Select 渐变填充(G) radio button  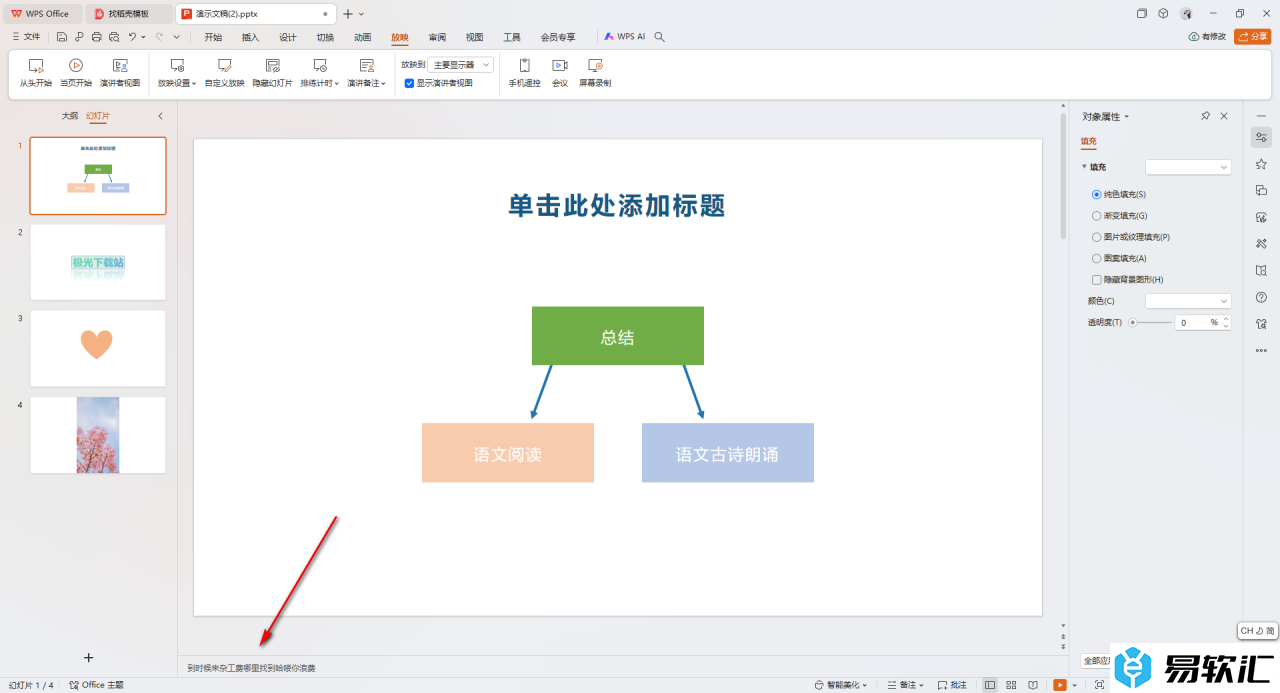click(1096, 215)
